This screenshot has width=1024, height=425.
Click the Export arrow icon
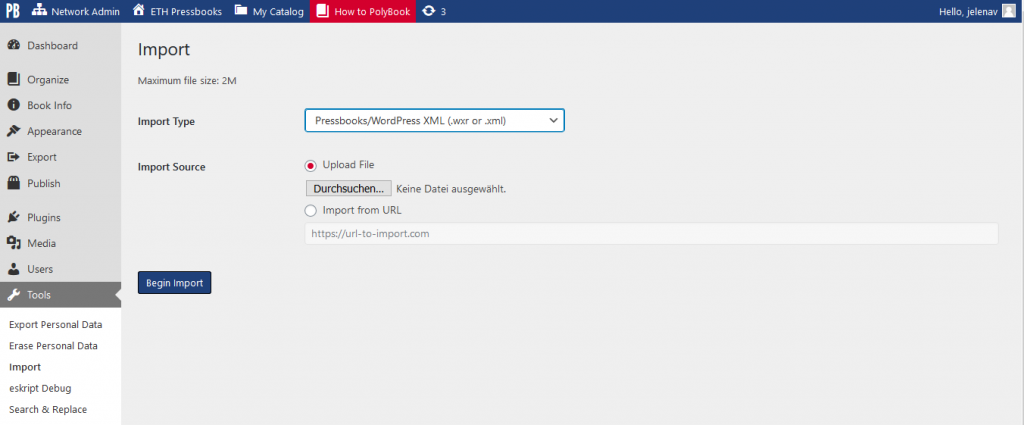13,157
